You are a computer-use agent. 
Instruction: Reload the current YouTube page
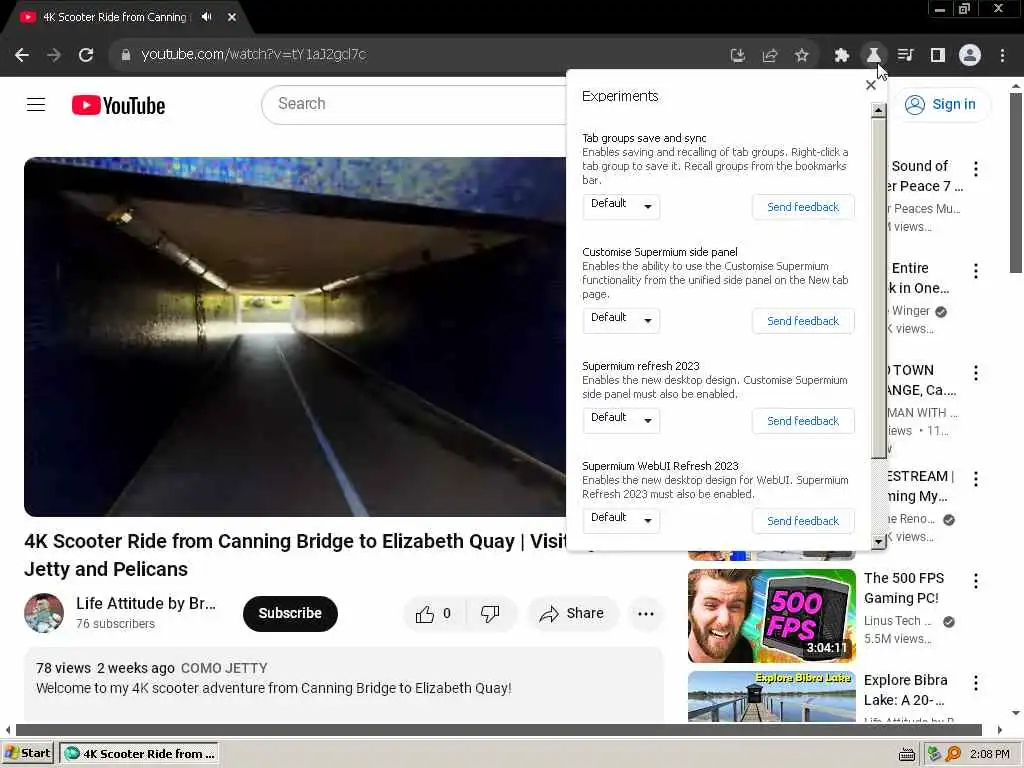[x=86, y=55]
